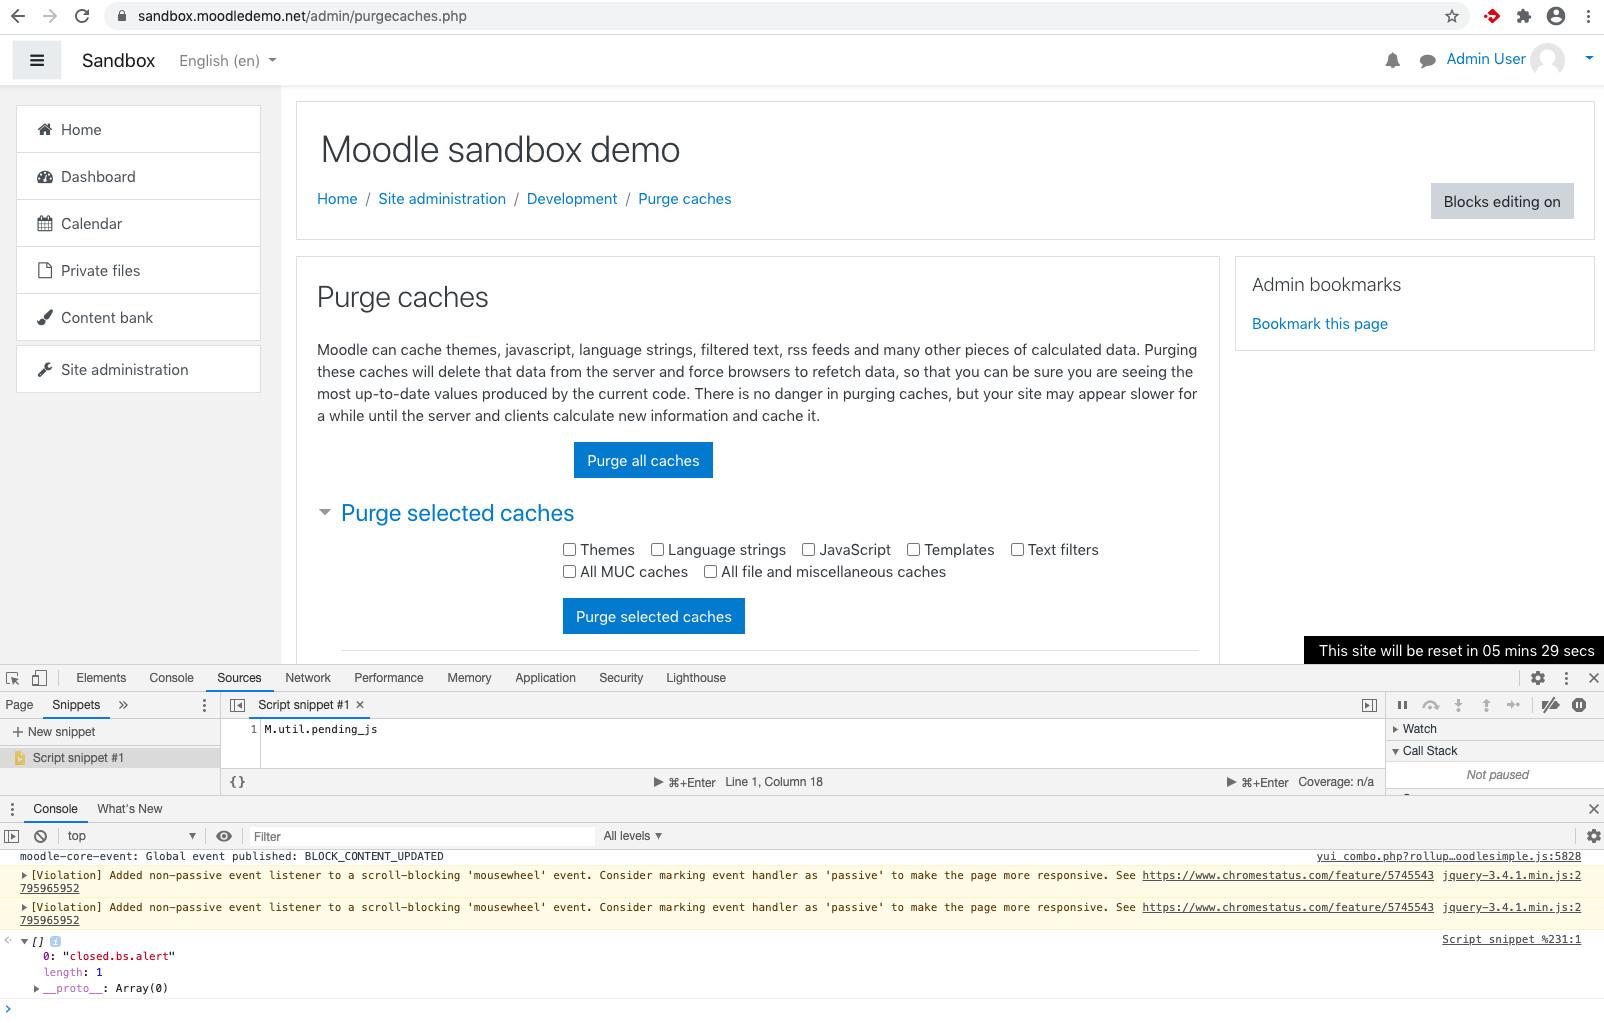This screenshot has width=1604, height=1023.
Task: Toggle deactivate breakpoints icon
Action: [1550, 705]
